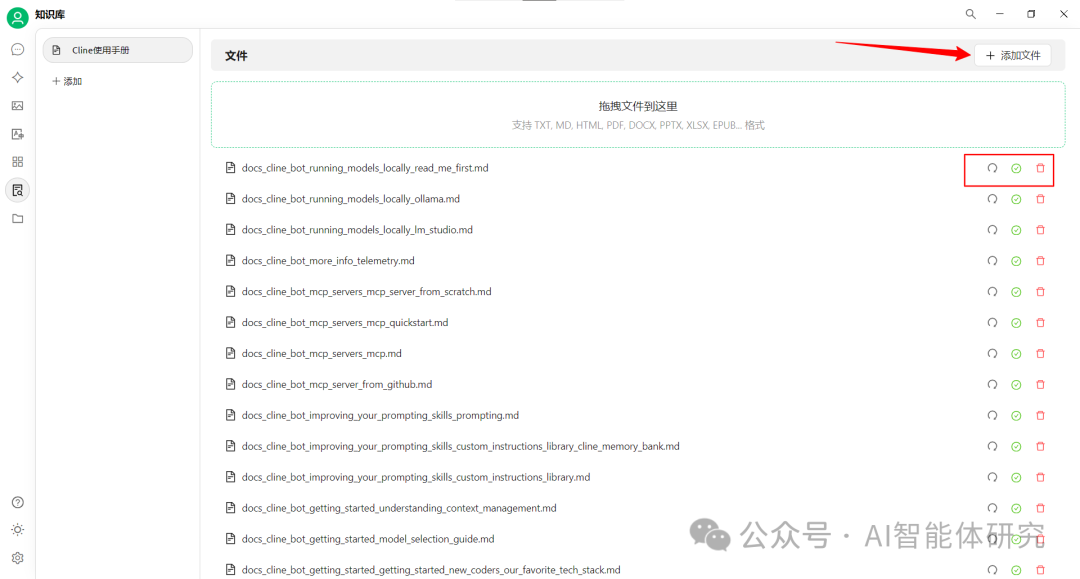Click the drag-files drop zone area
Image resolution: width=1080 pixels, height=579 pixels.
coord(638,115)
